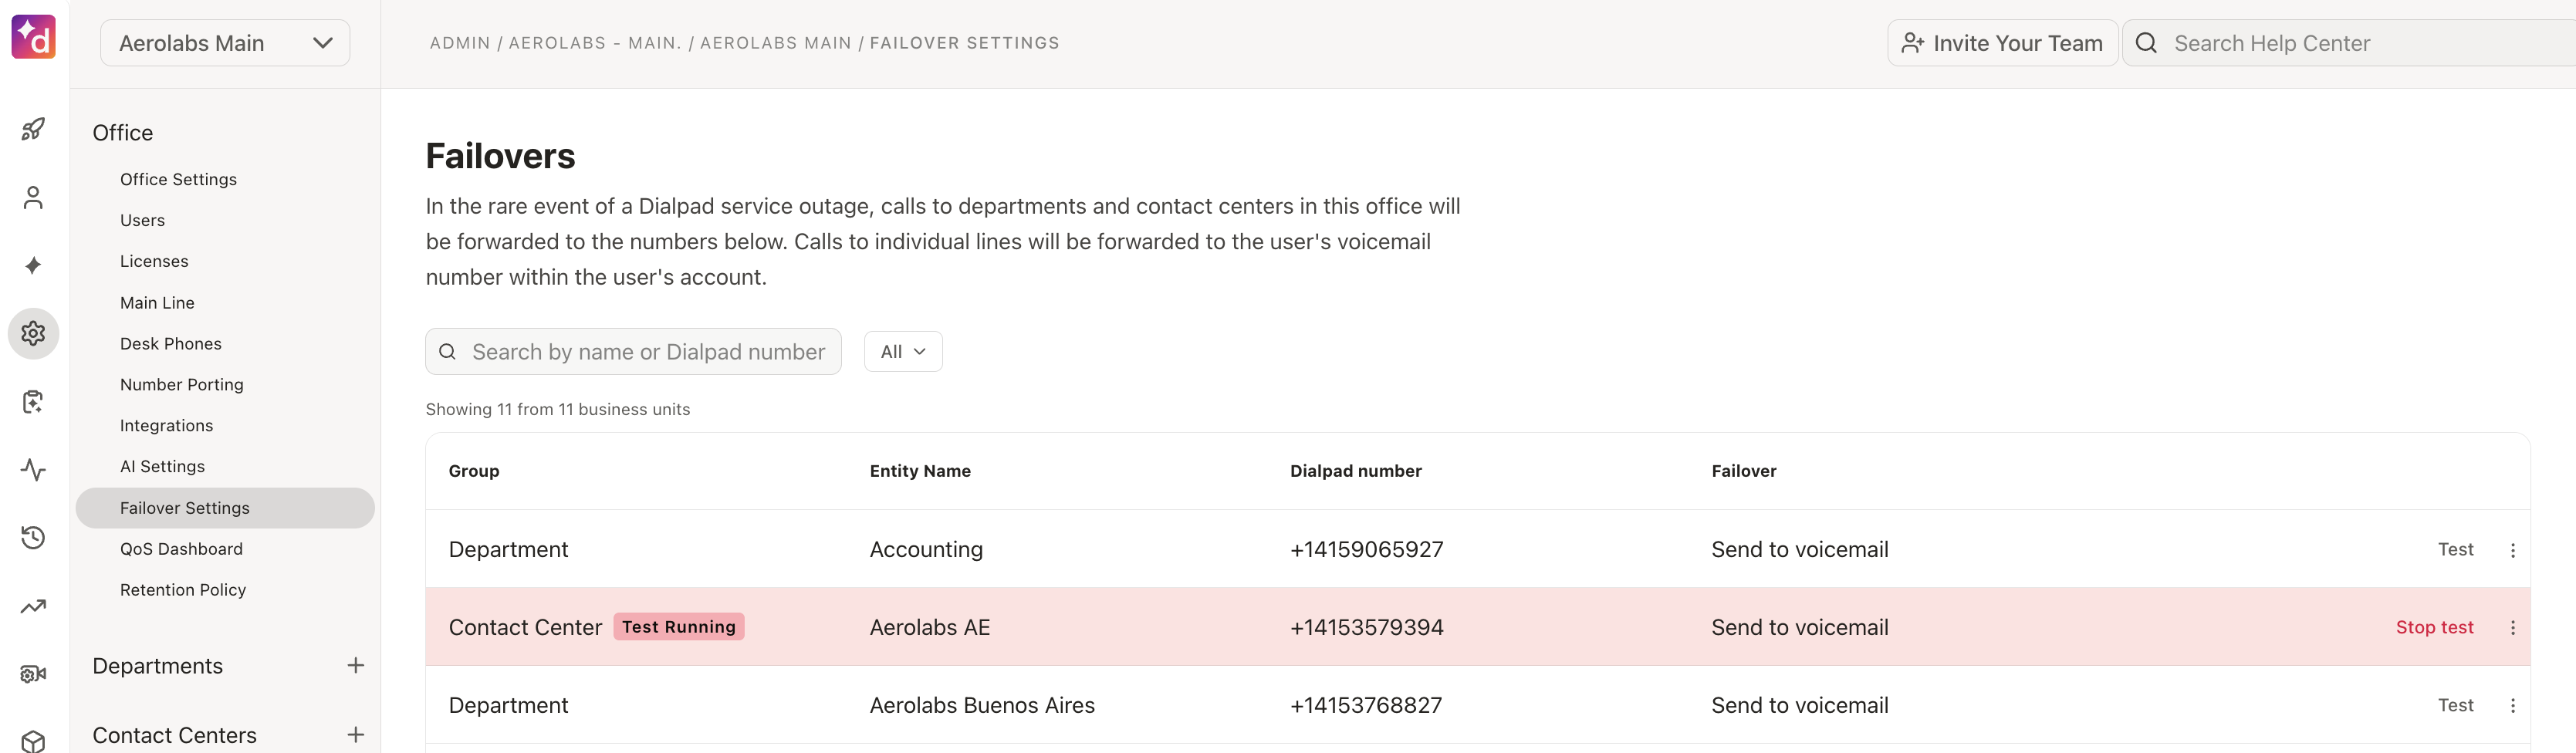Click Invite Your Team button
2576x753 pixels.
pos(2002,43)
